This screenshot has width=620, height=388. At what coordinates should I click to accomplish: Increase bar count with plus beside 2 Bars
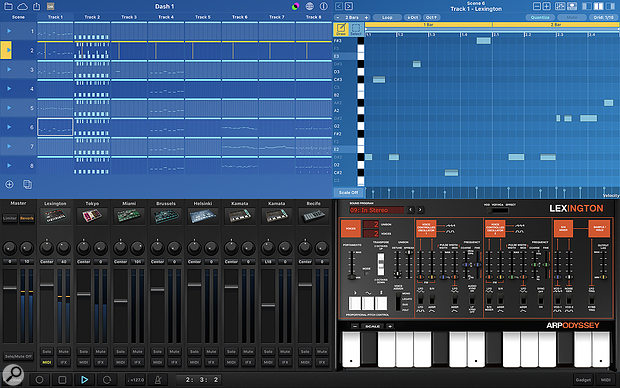(x=367, y=17)
